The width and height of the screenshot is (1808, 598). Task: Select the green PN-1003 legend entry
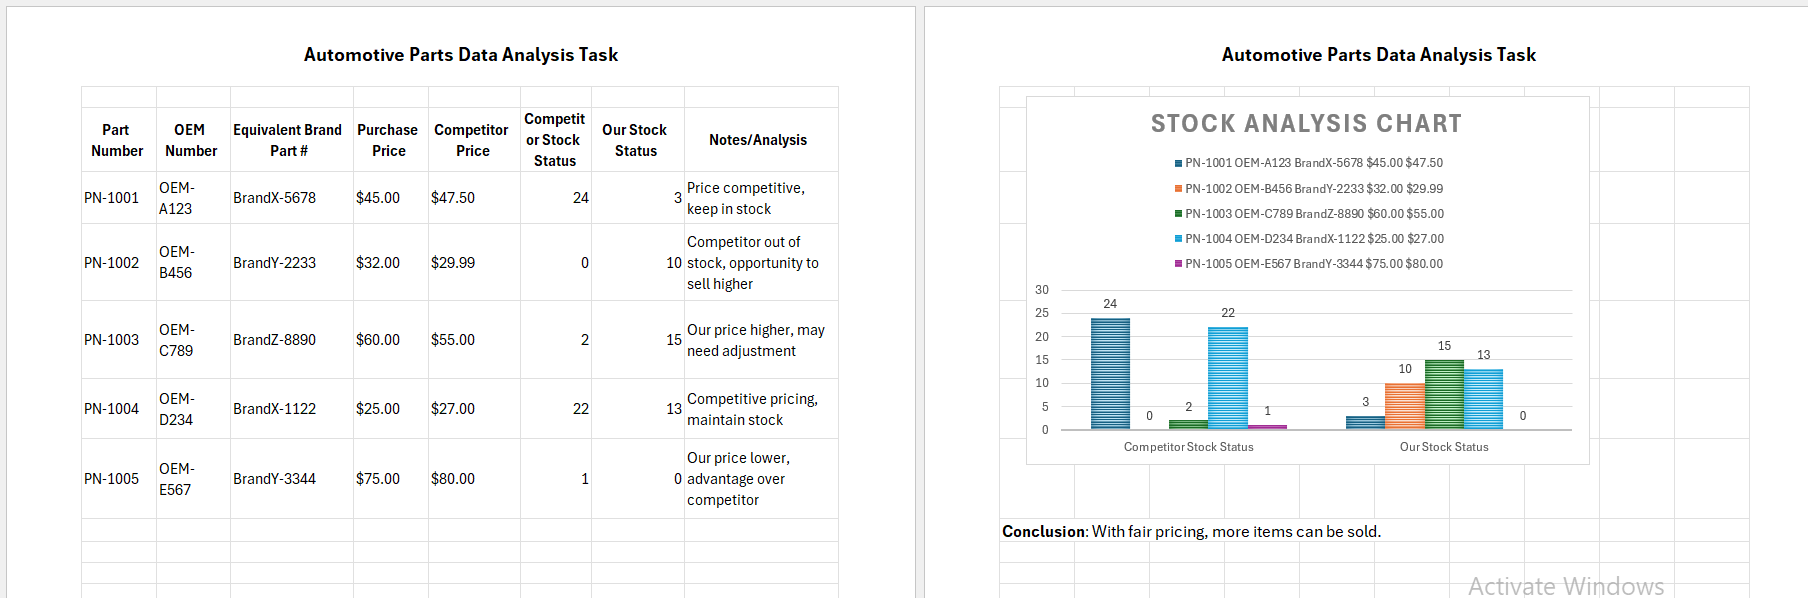tap(1310, 214)
